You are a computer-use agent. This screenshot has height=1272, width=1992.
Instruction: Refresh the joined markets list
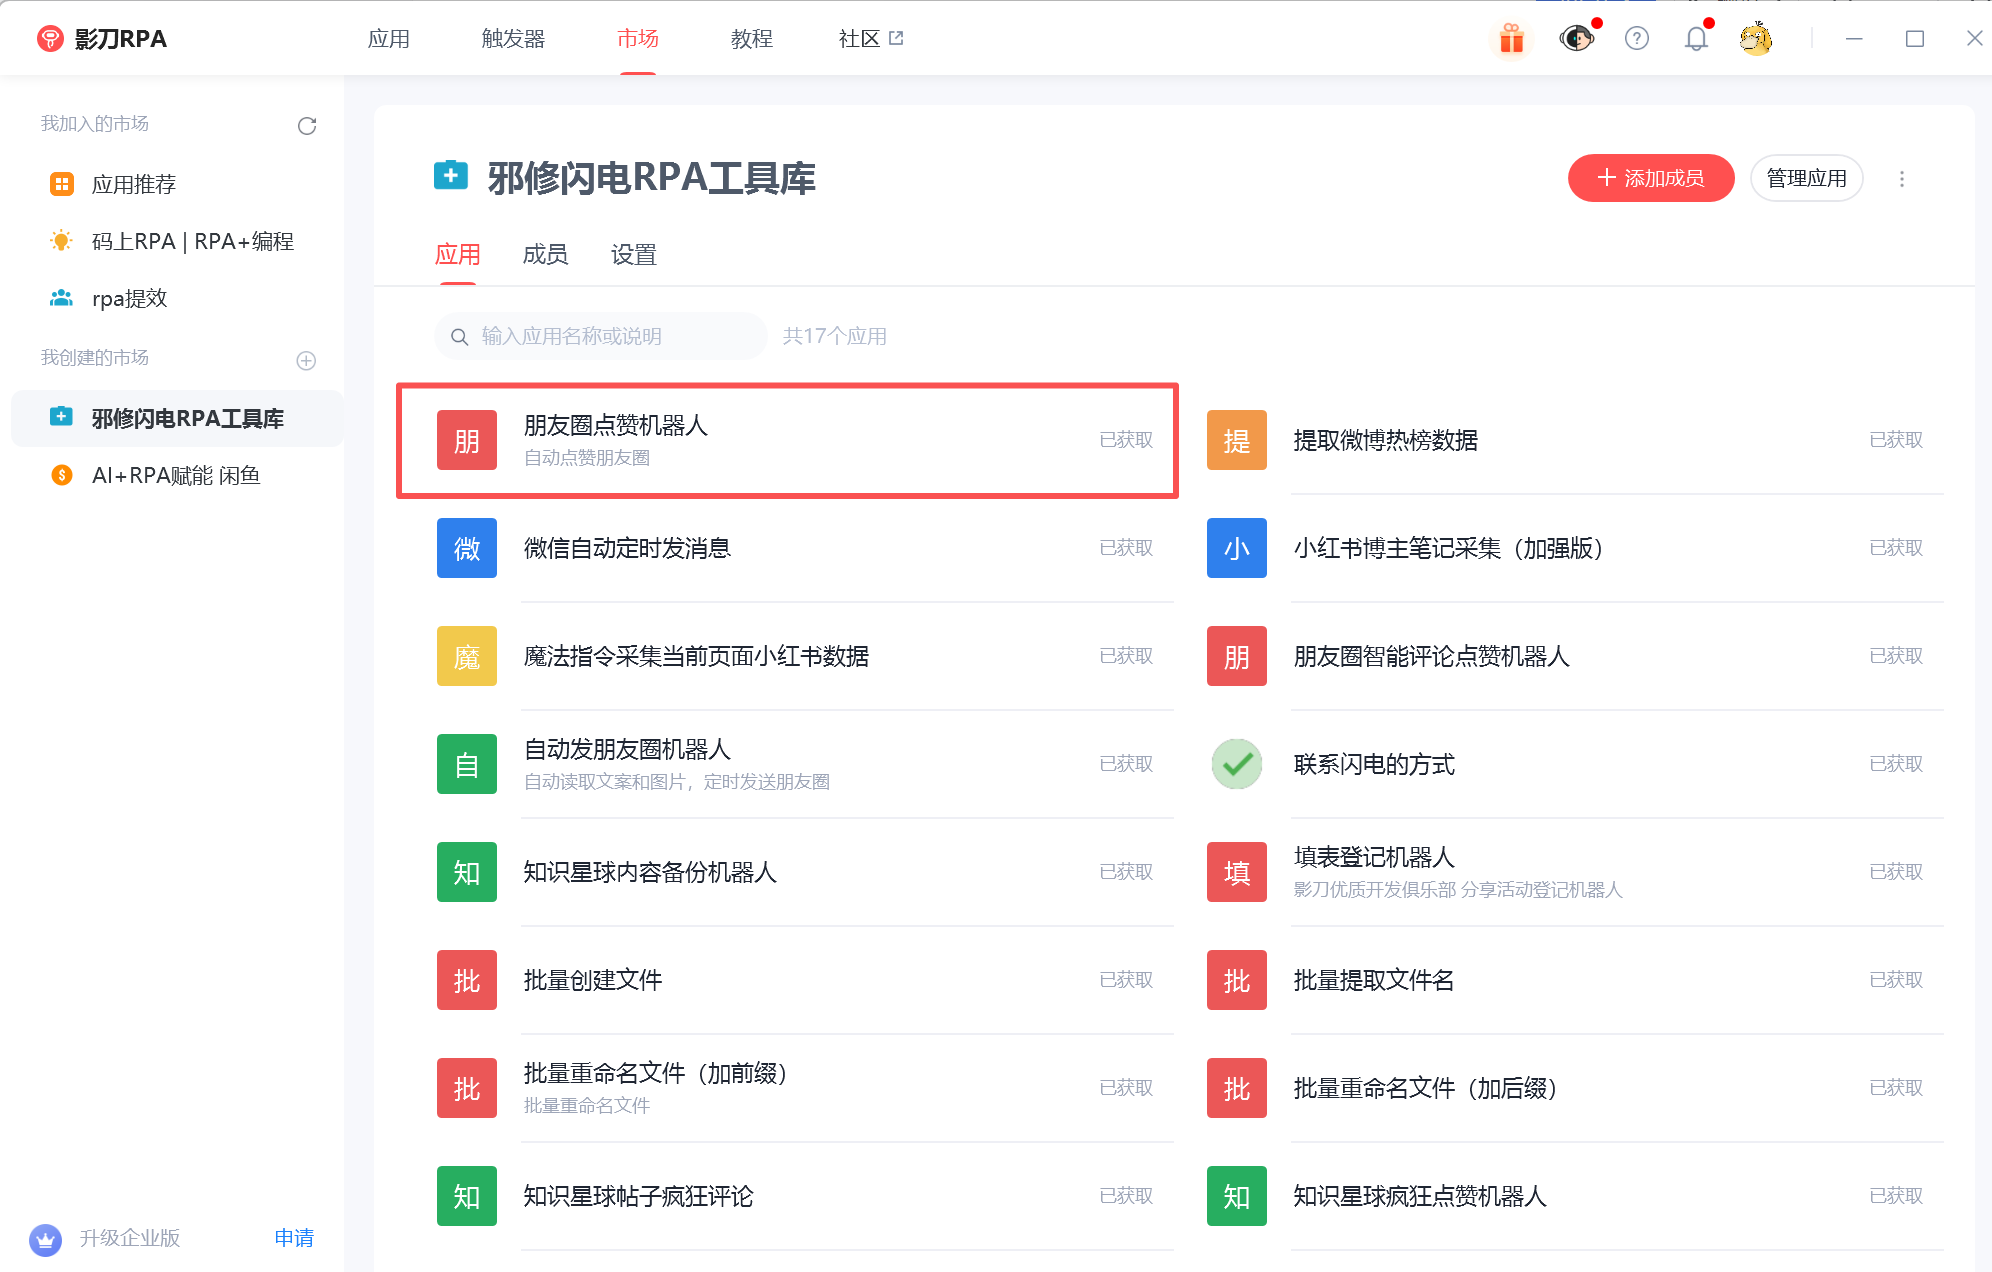[307, 126]
